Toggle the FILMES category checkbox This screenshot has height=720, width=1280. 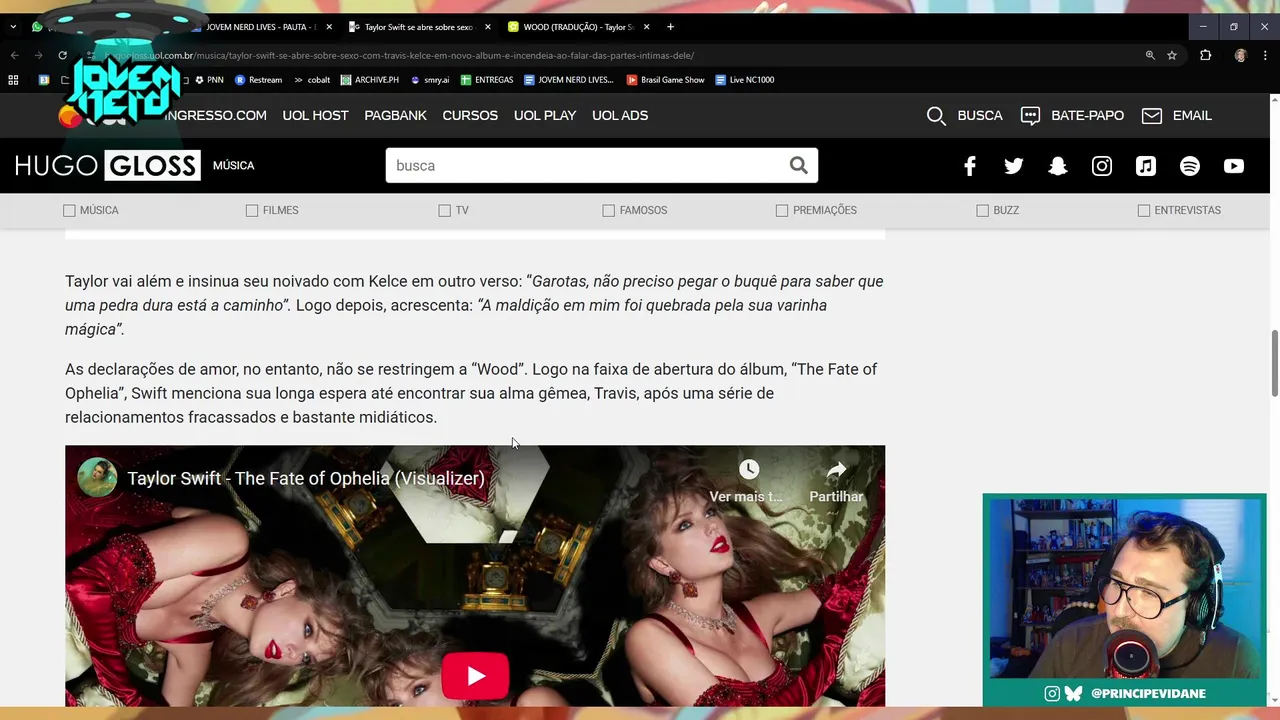click(252, 210)
